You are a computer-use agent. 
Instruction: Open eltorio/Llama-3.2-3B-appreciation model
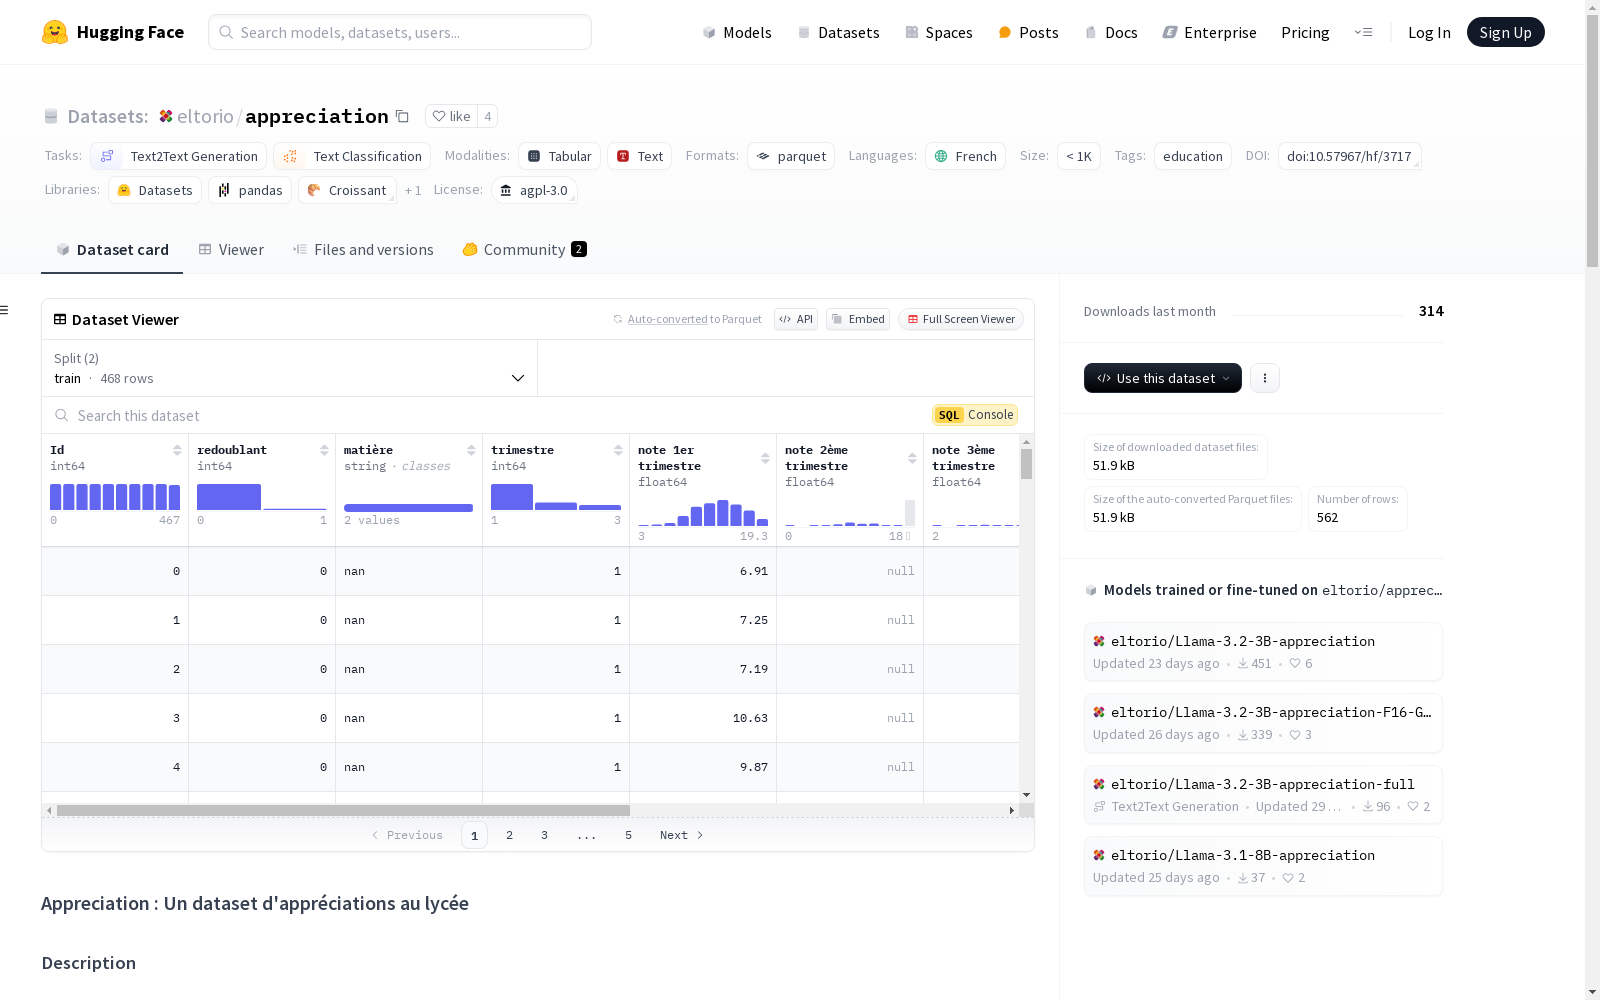coord(1263,651)
